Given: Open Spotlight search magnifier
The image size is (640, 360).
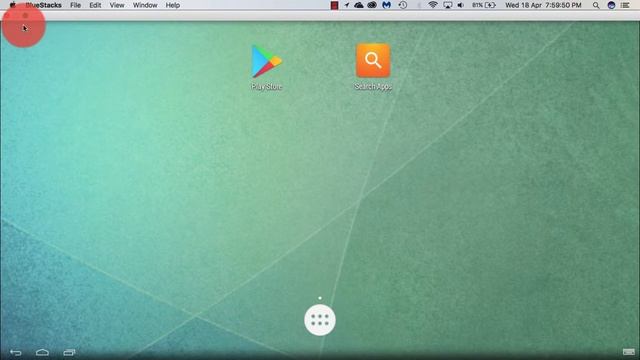Looking at the screenshot, I should click(596, 5).
